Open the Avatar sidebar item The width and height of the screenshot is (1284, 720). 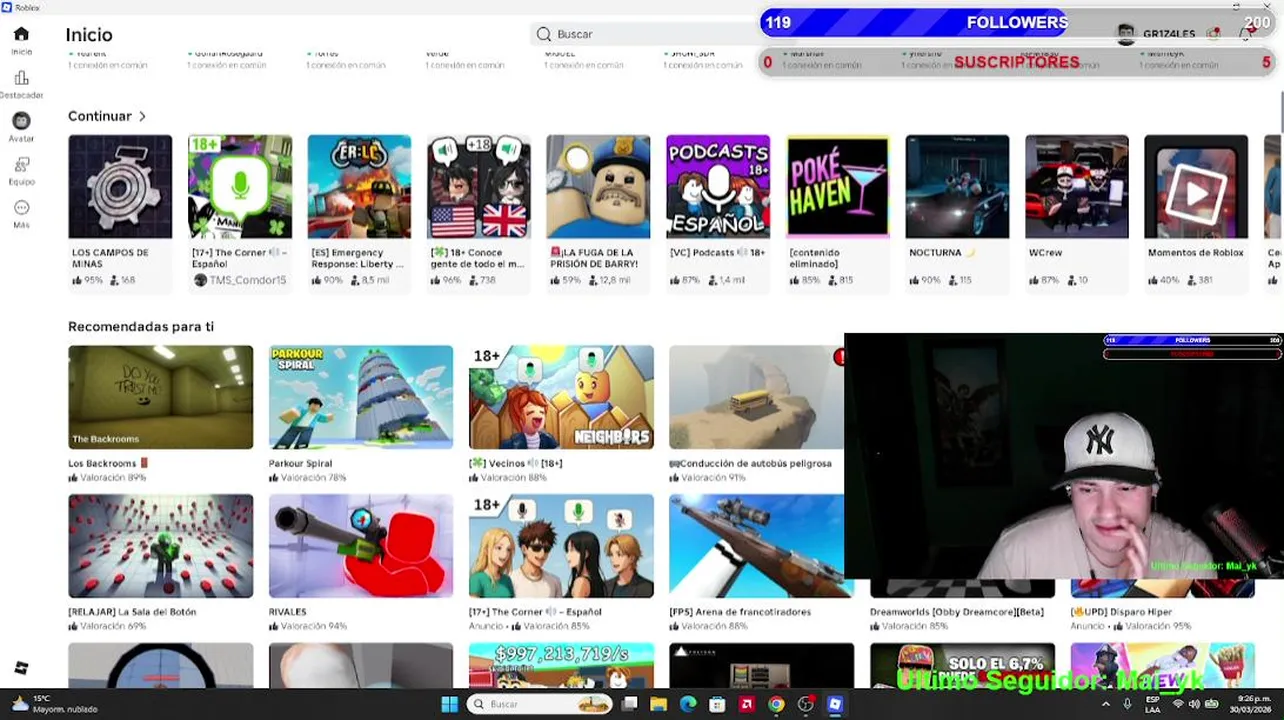click(21, 127)
